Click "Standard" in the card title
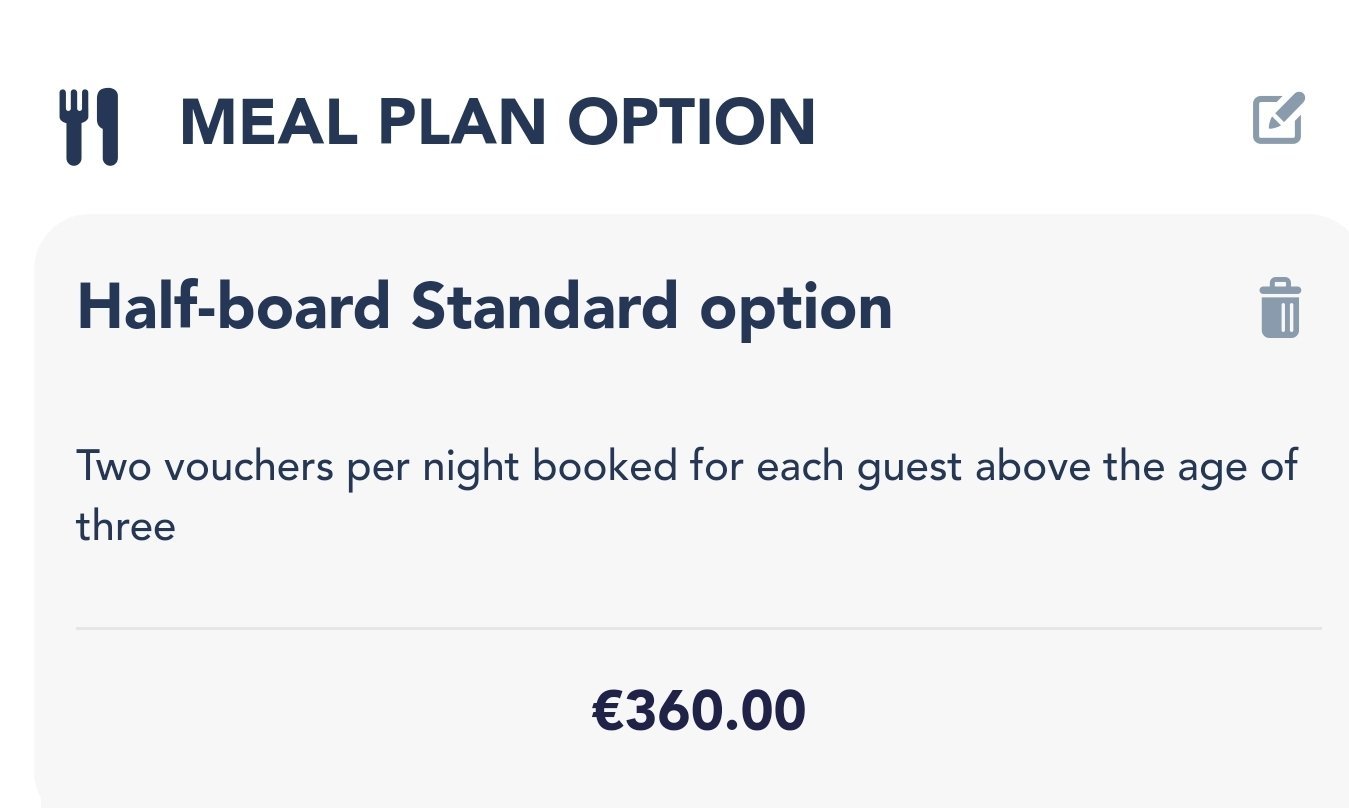1349x808 pixels. [543, 307]
